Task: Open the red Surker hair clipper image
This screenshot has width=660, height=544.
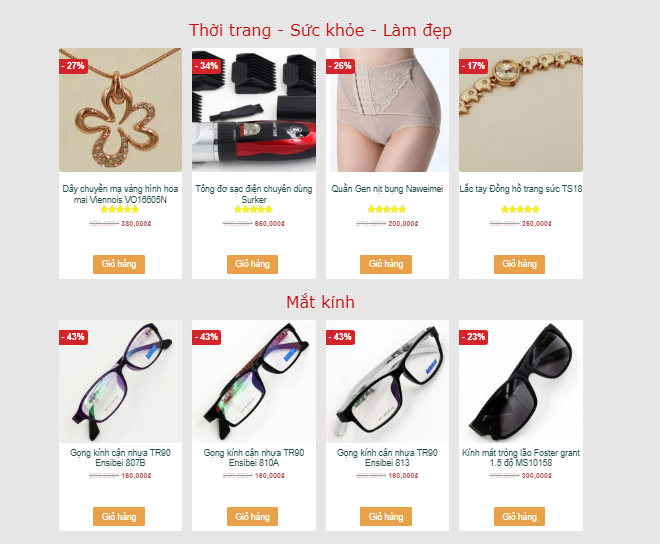Action: 254,110
